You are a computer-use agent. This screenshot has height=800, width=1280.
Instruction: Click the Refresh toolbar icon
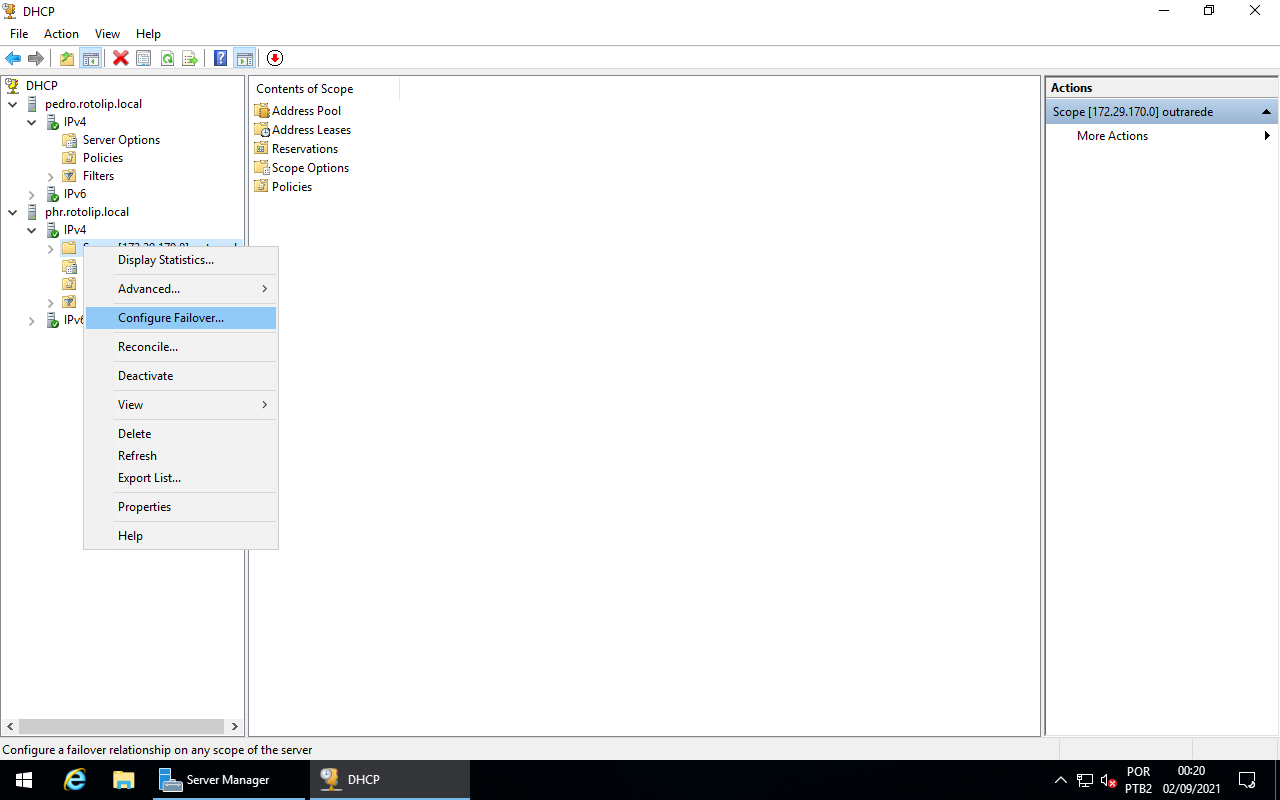click(x=167, y=58)
